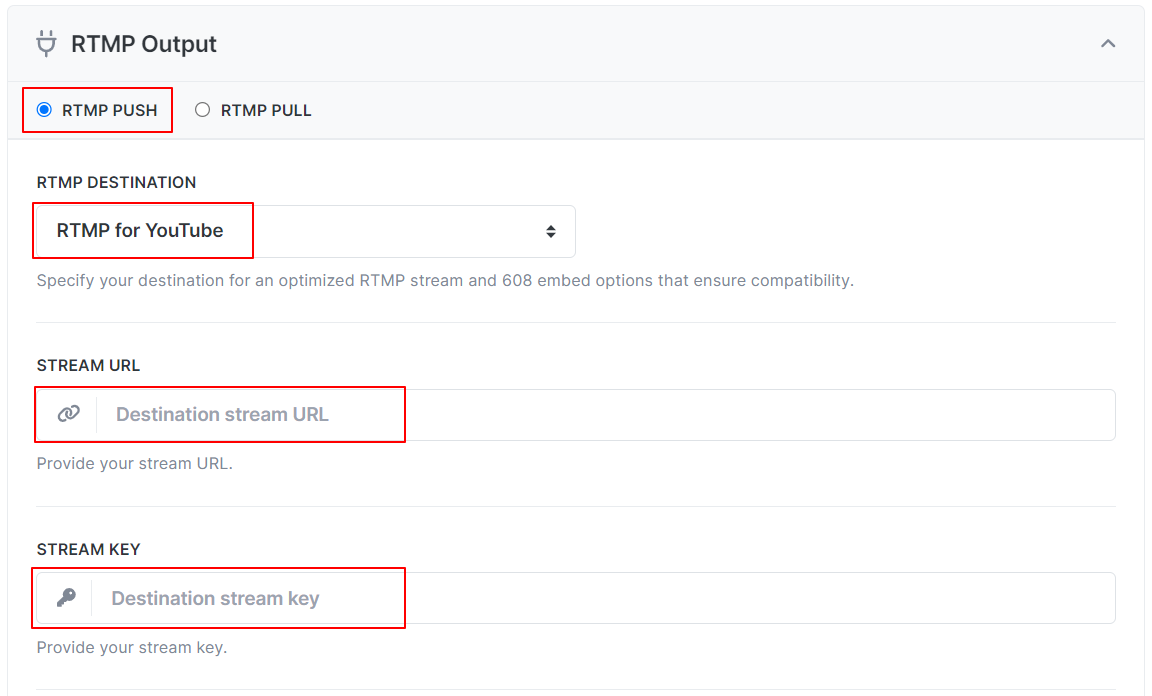Click the RTMP DESTINATION field label
The image size is (1152, 696).
click(116, 182)
